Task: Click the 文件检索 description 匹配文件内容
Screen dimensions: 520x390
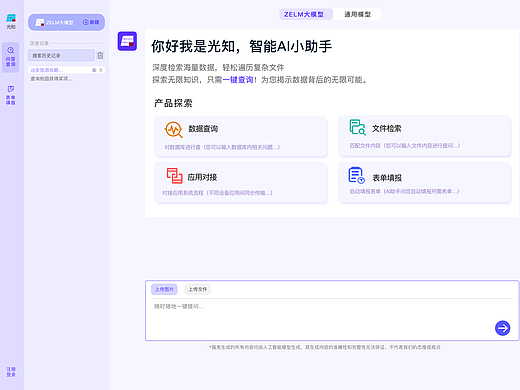Action: coord(405,145)
